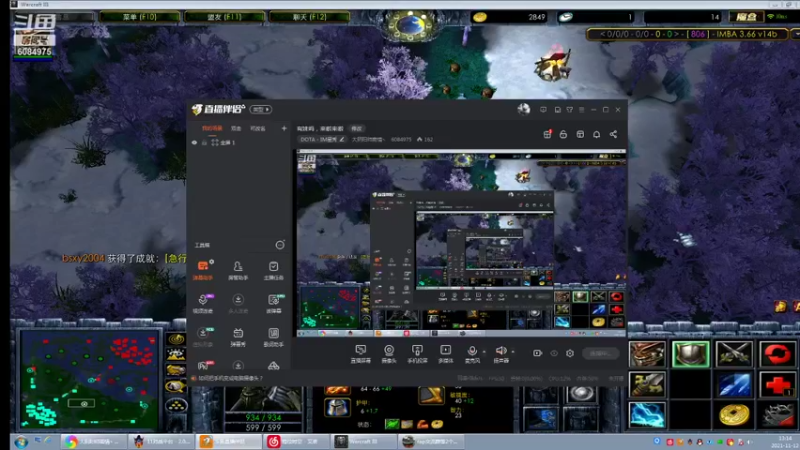
Task: Click the blue streak skill in the command card
Action: tap(734, 384)
